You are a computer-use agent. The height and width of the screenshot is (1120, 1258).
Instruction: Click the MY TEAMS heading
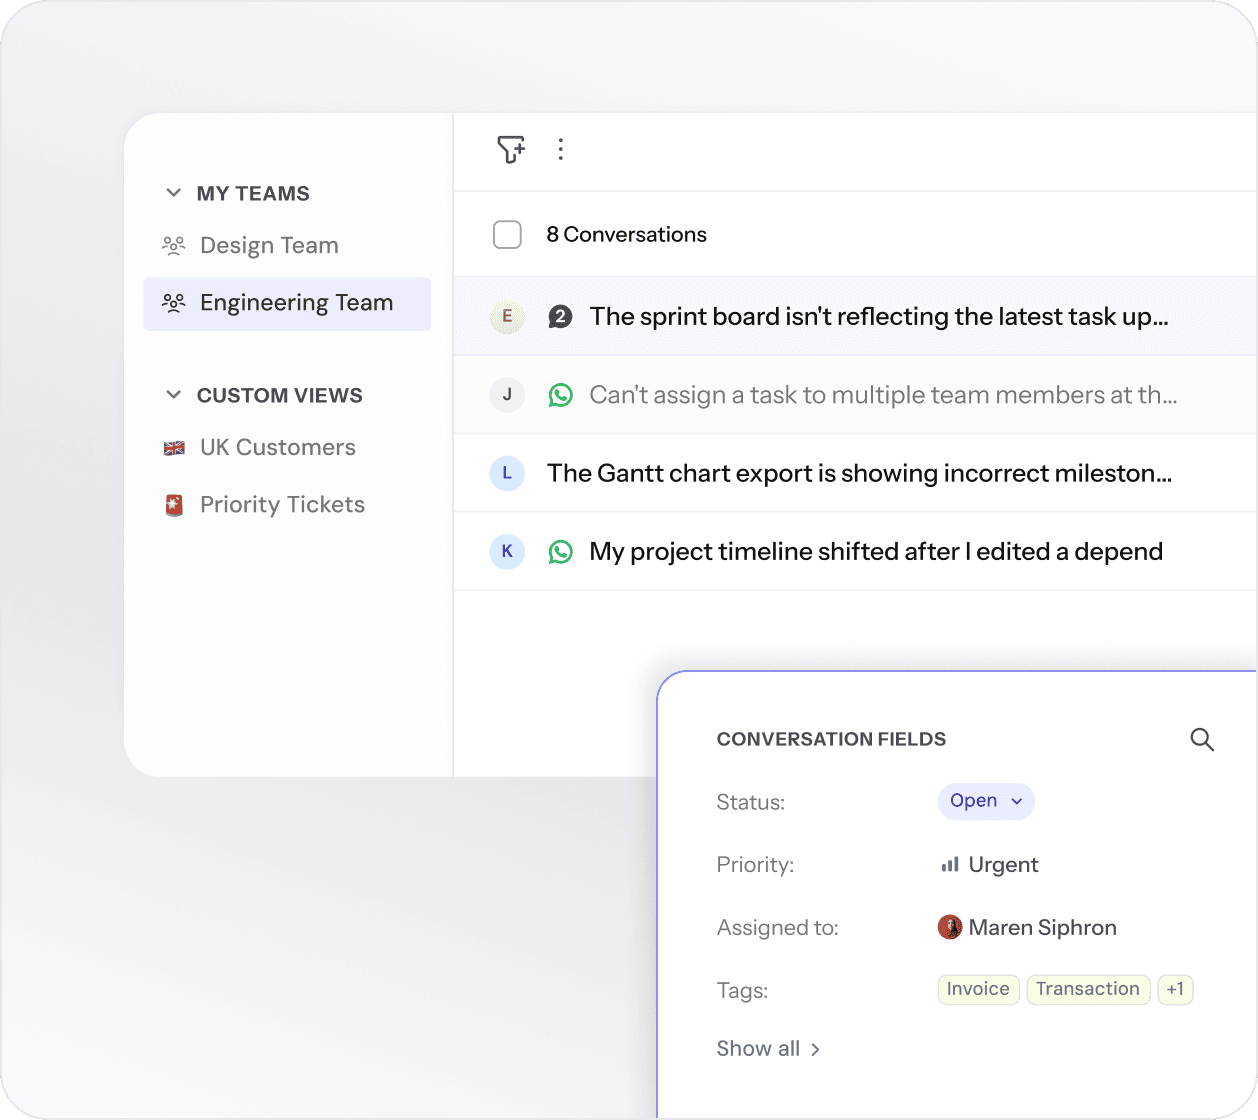click(x=253, y=194)
